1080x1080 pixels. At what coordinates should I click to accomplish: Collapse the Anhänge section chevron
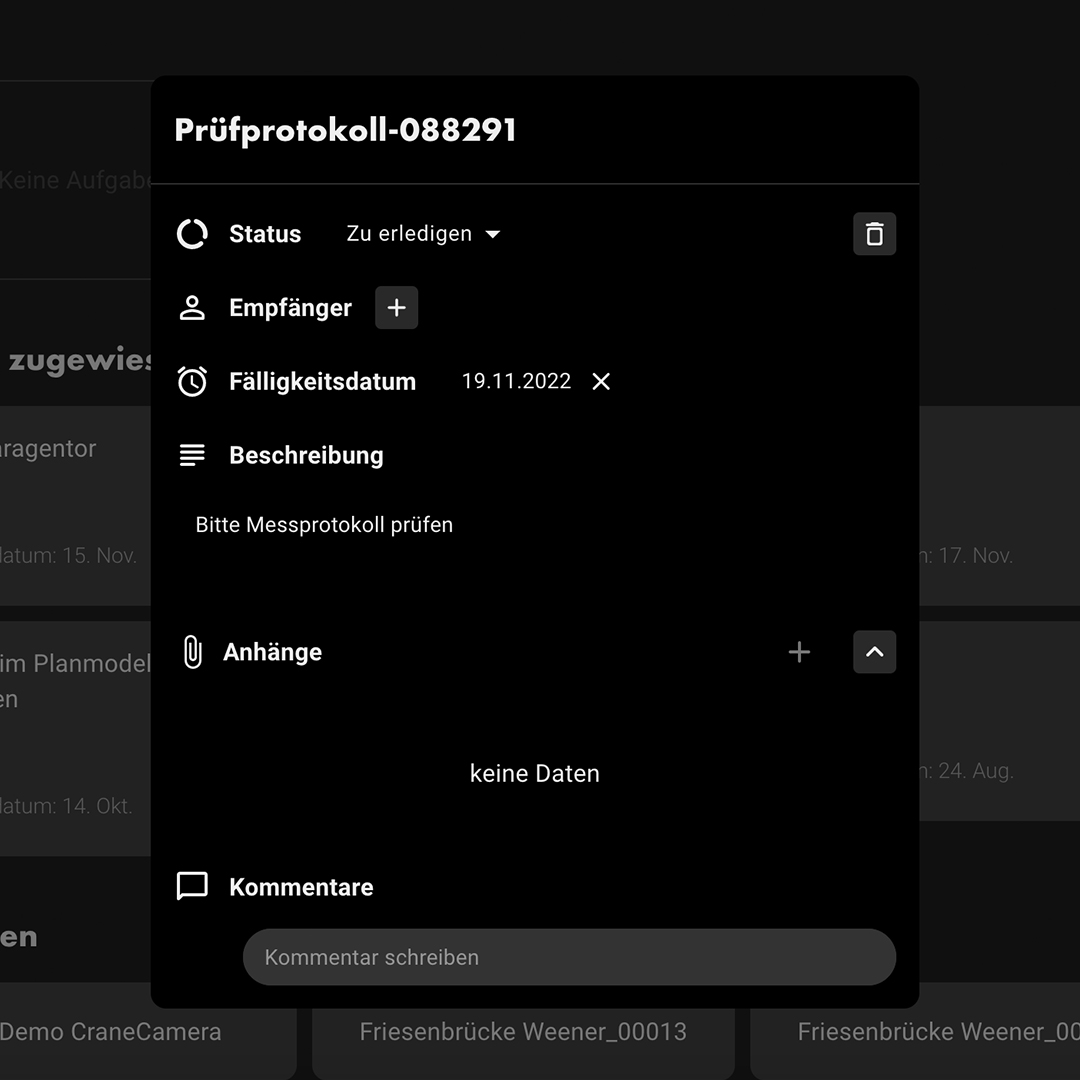(x=874, y=652)
